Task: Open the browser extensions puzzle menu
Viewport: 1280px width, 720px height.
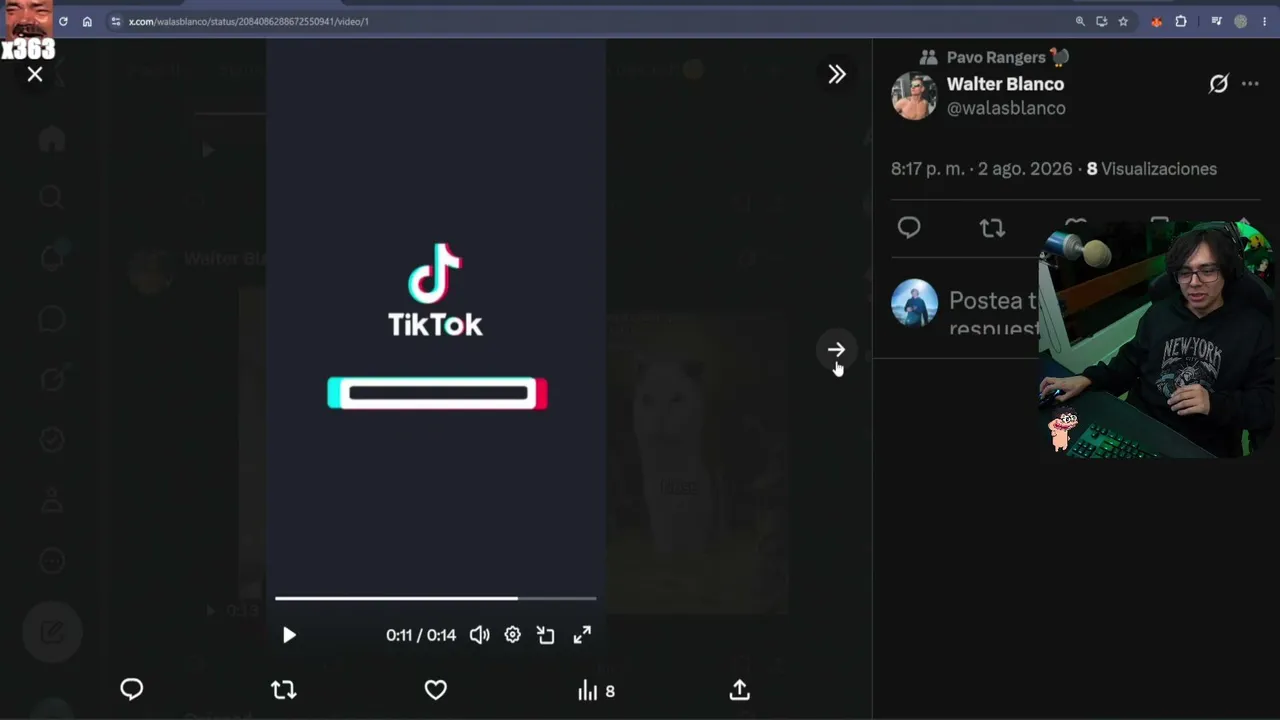Action: pos(1181,21)
